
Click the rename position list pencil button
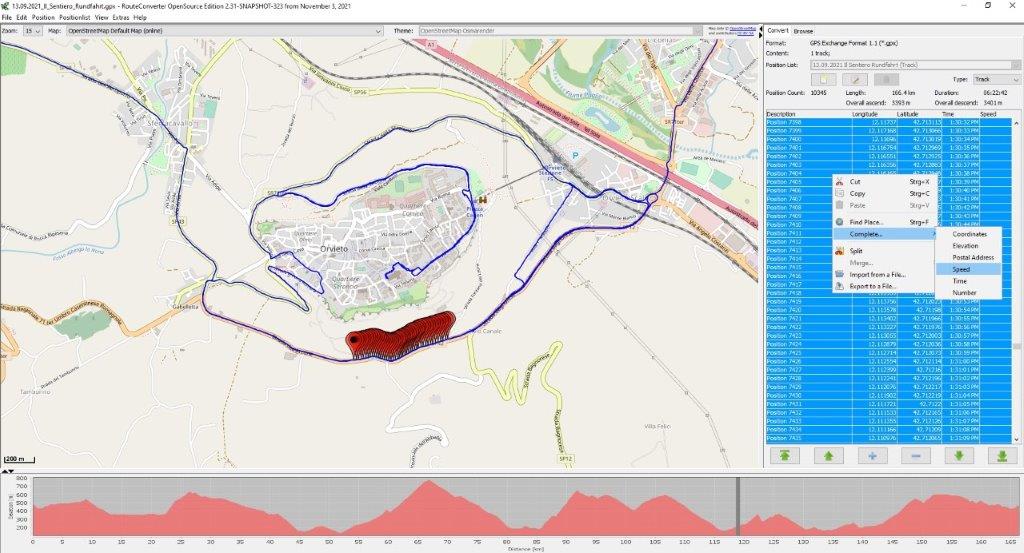click(x=855, y=79)
